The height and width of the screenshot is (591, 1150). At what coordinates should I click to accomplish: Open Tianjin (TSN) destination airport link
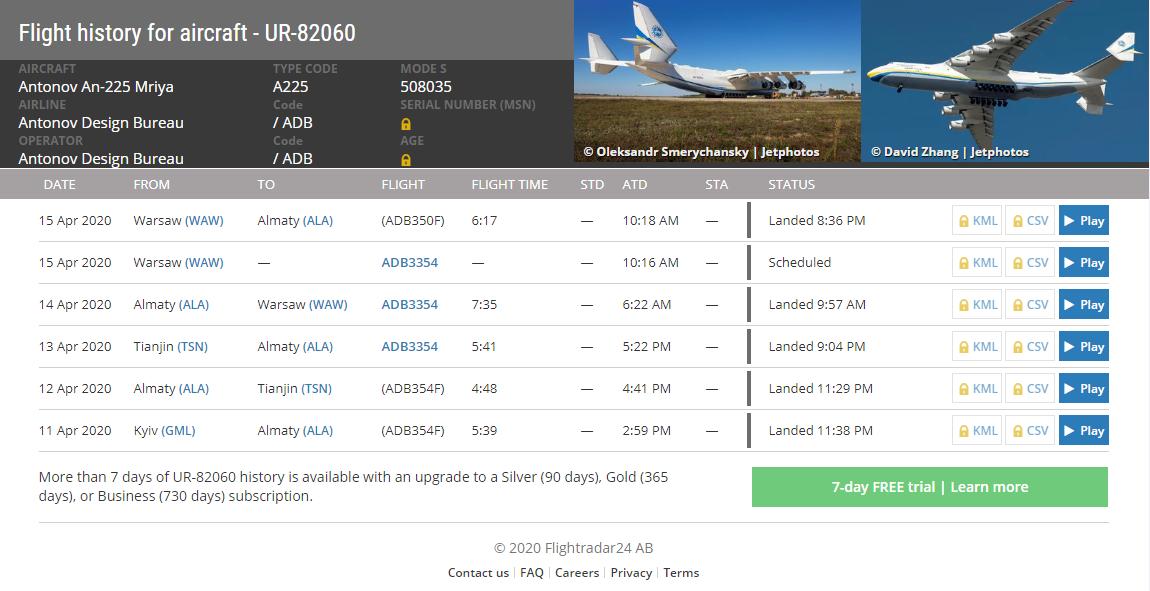(316, 389)
